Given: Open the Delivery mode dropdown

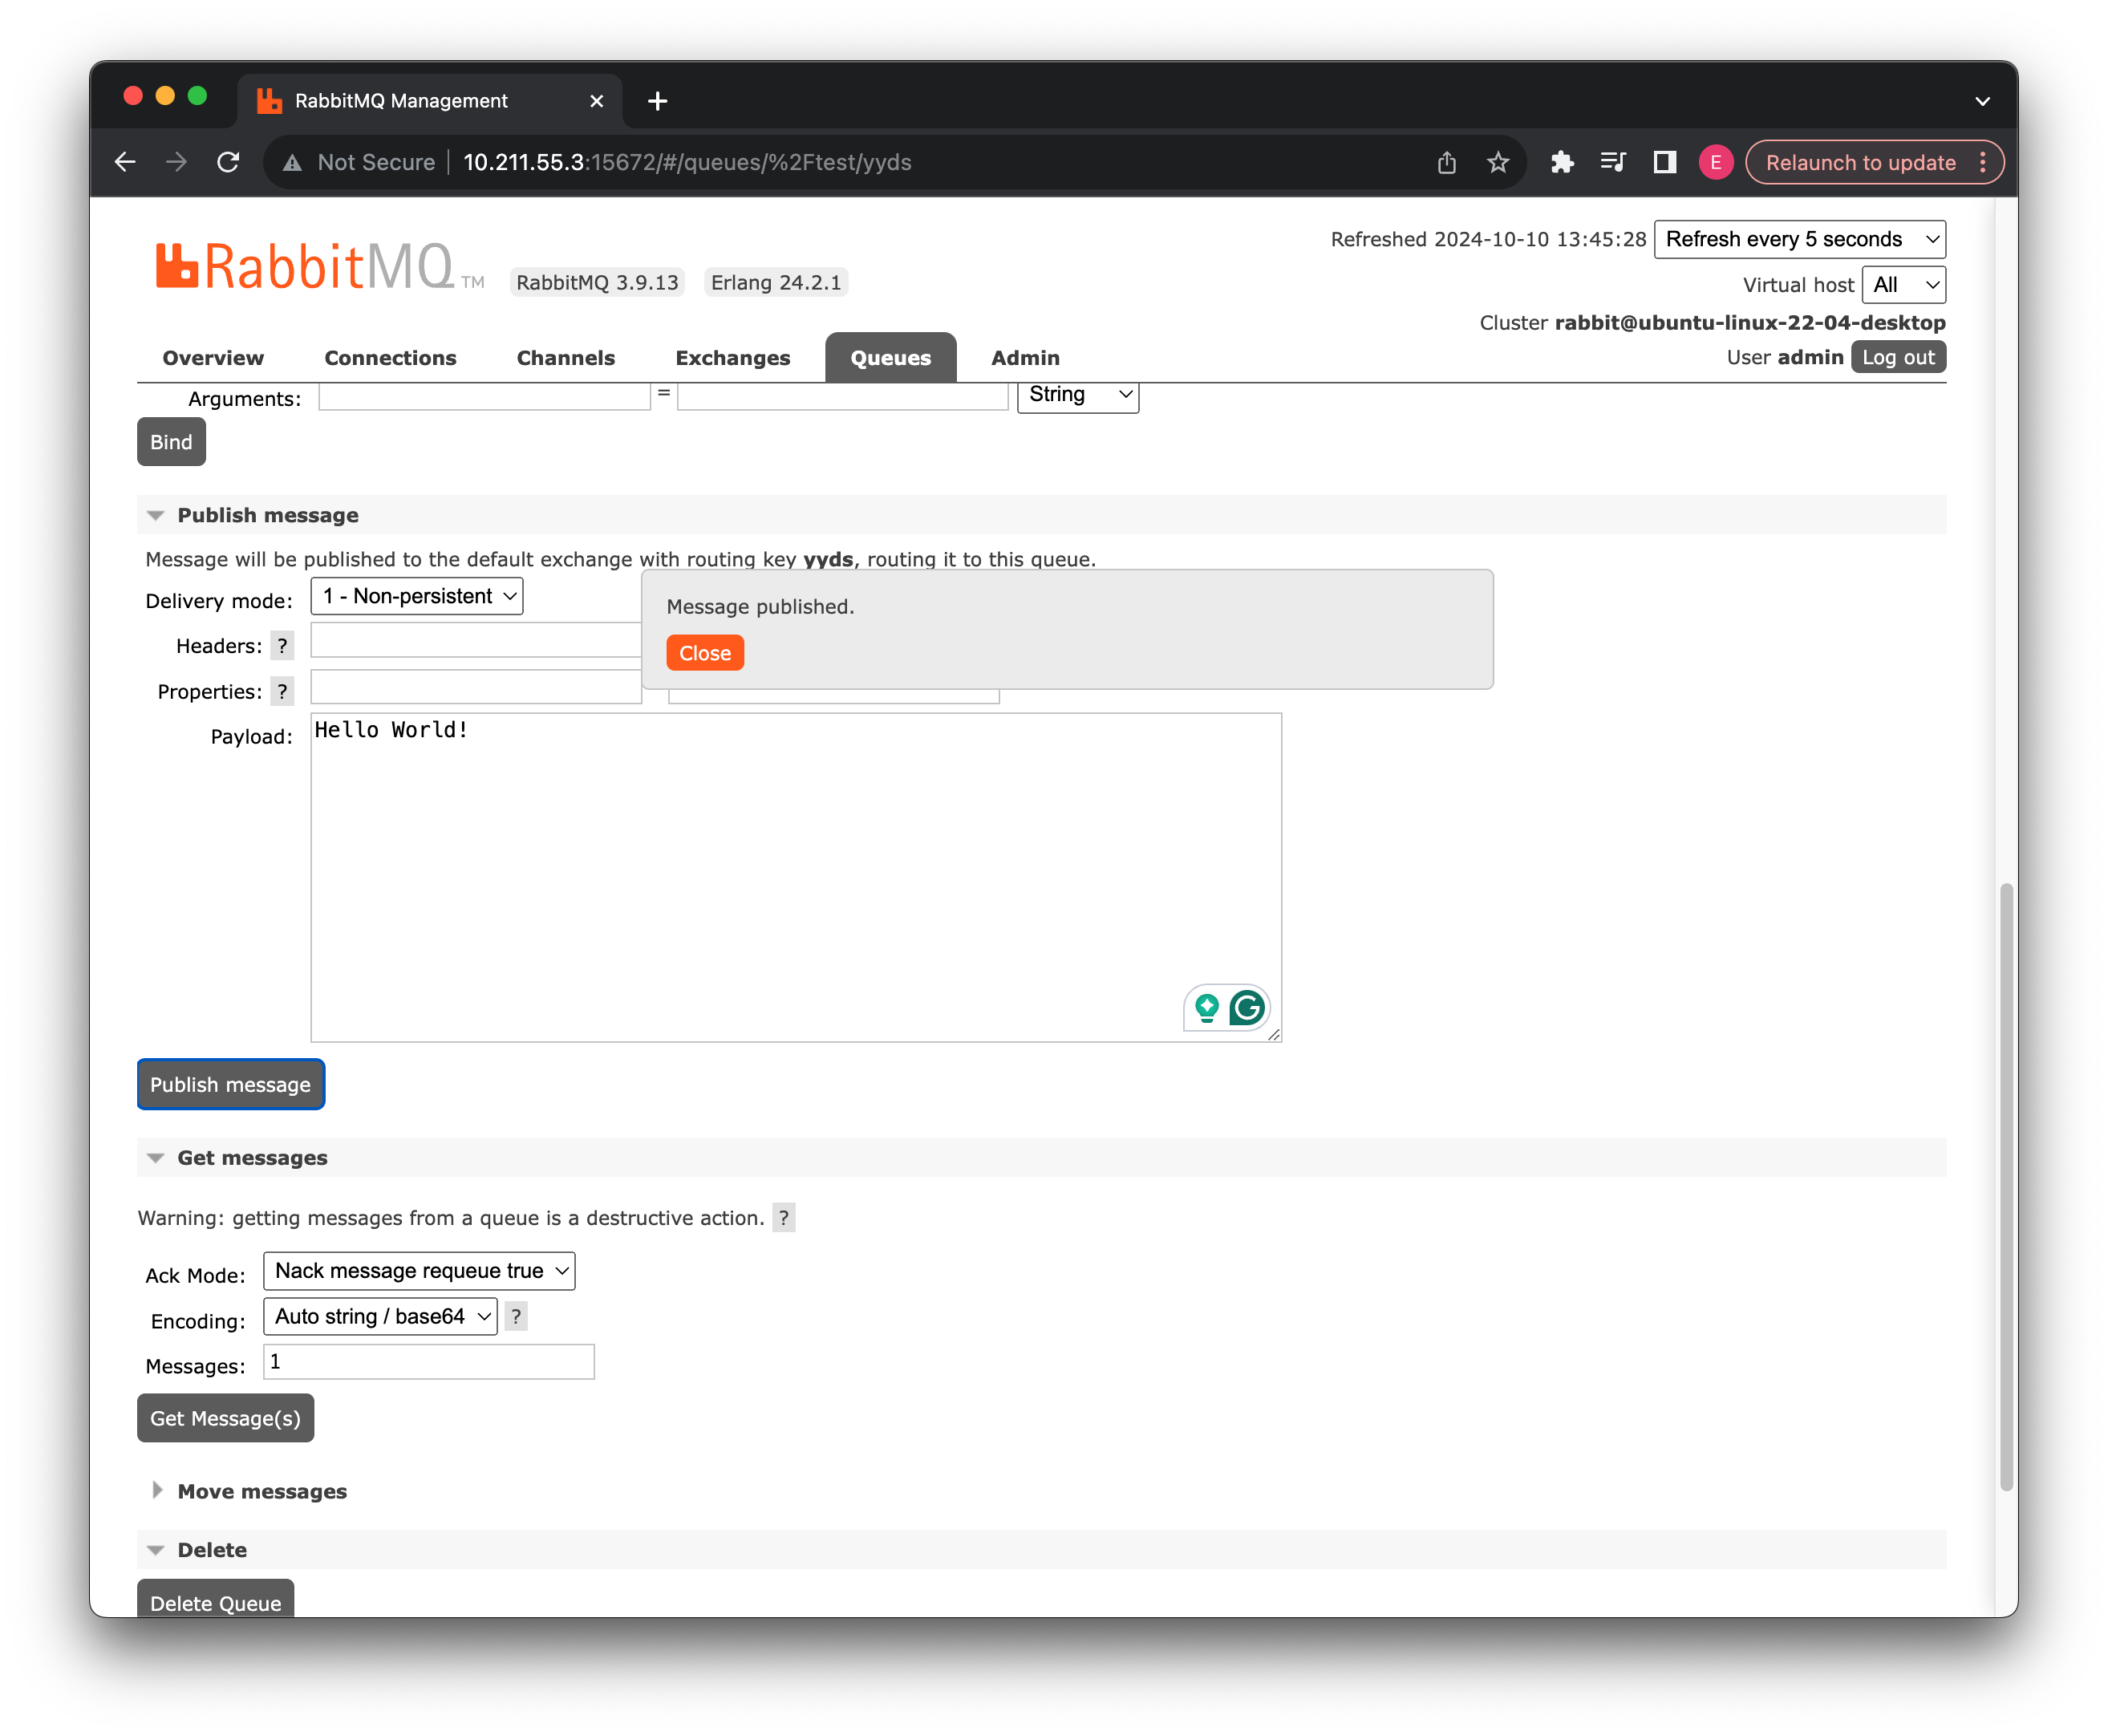Looking at the screenshot, I should (x=417, y=596).
